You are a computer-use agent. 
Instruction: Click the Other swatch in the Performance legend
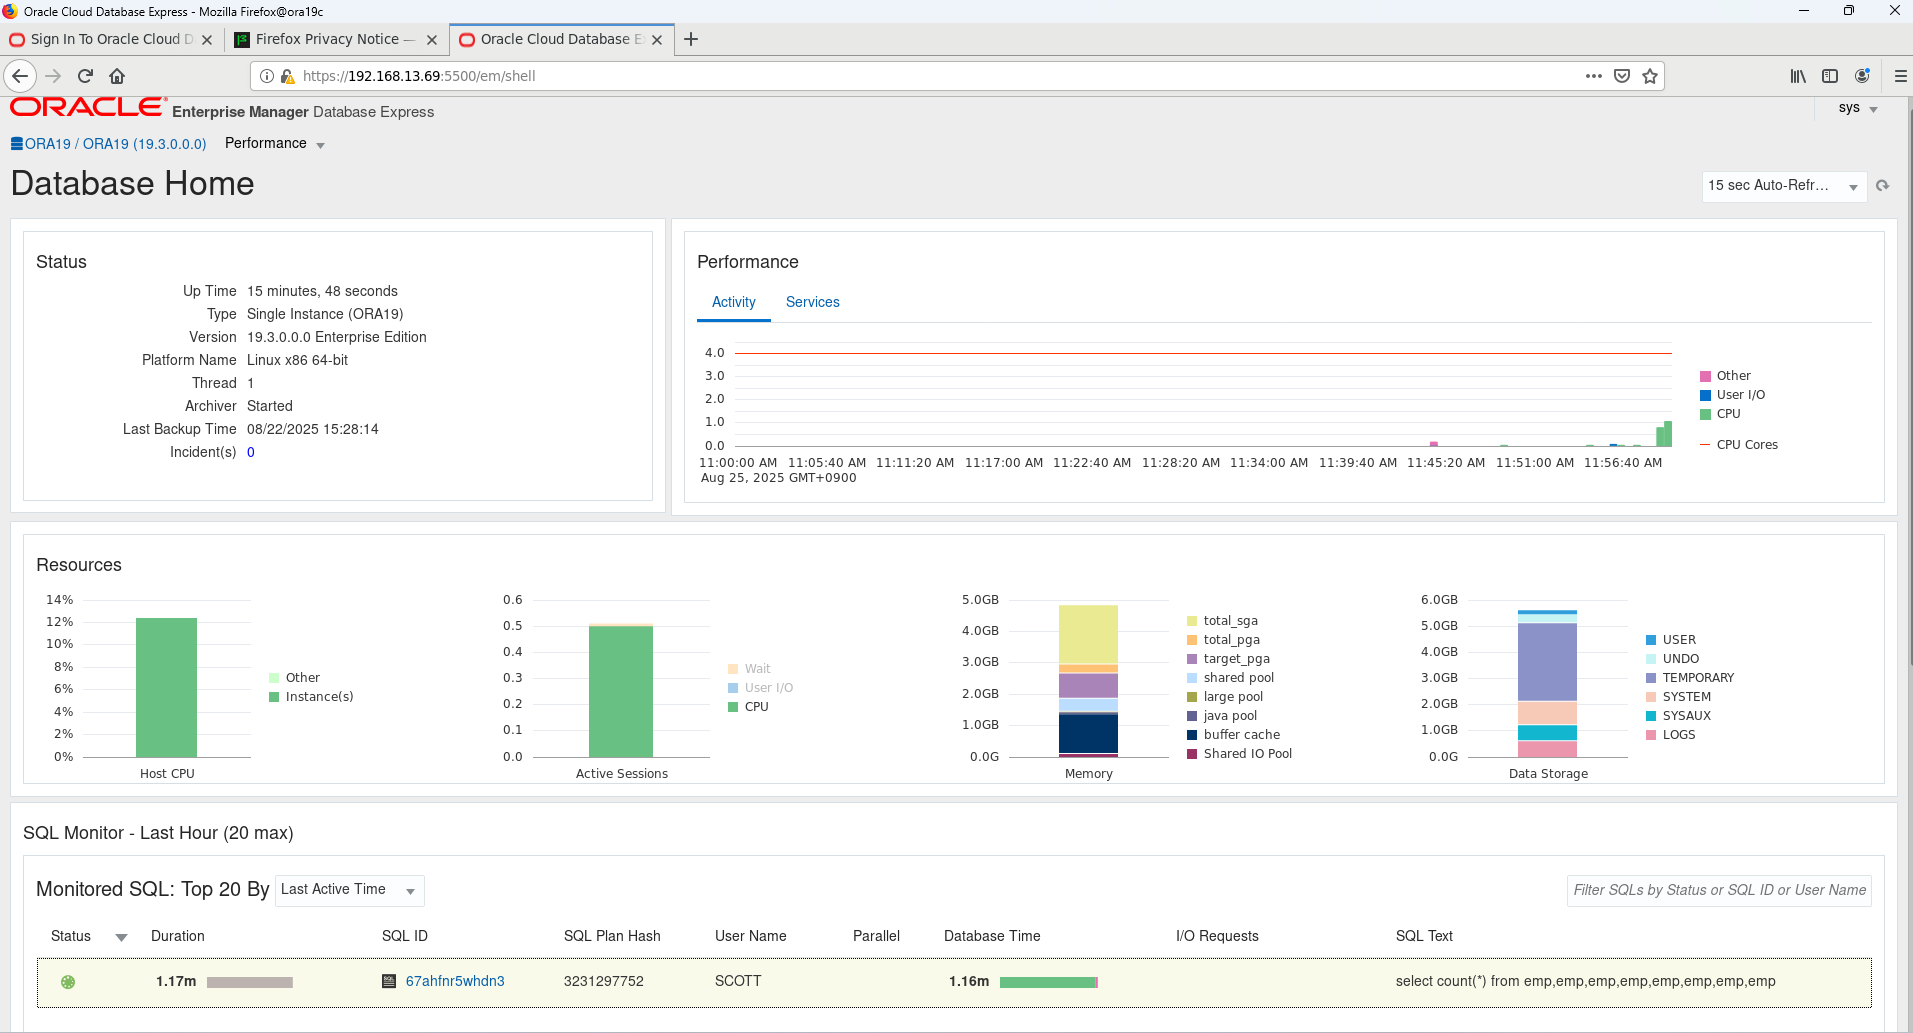pyautogui.click(x=1705, y=376)
